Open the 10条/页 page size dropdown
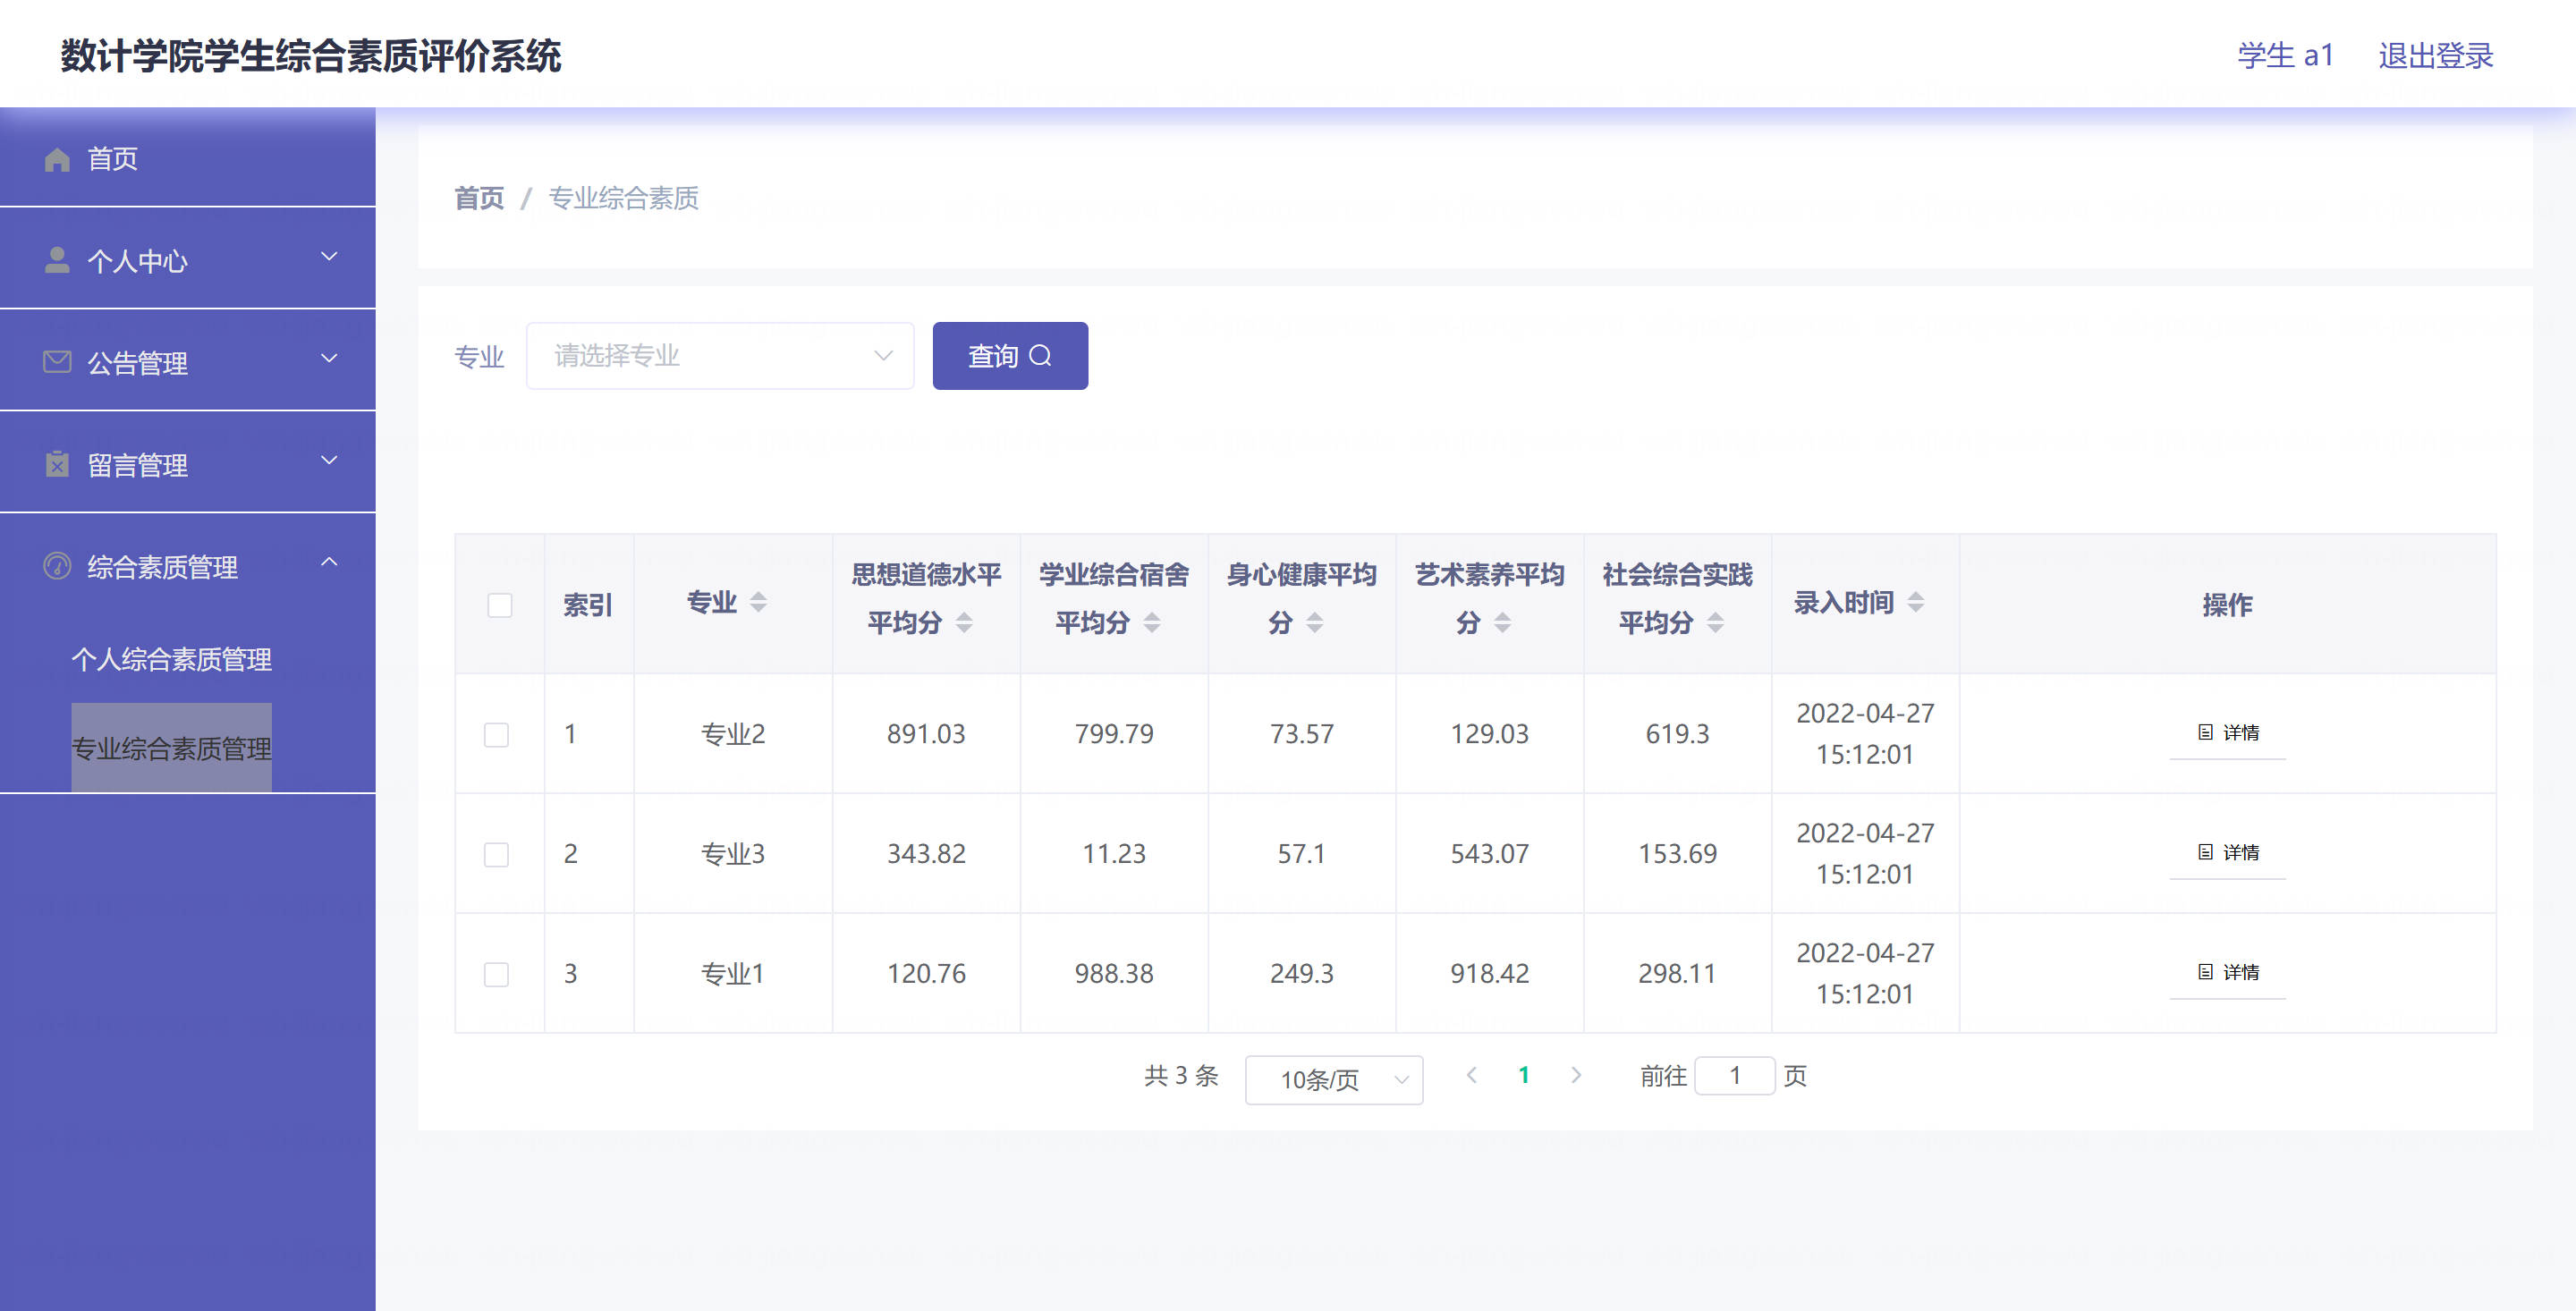This screenshot has height=1311, width=2576. pos(1334,1080)
